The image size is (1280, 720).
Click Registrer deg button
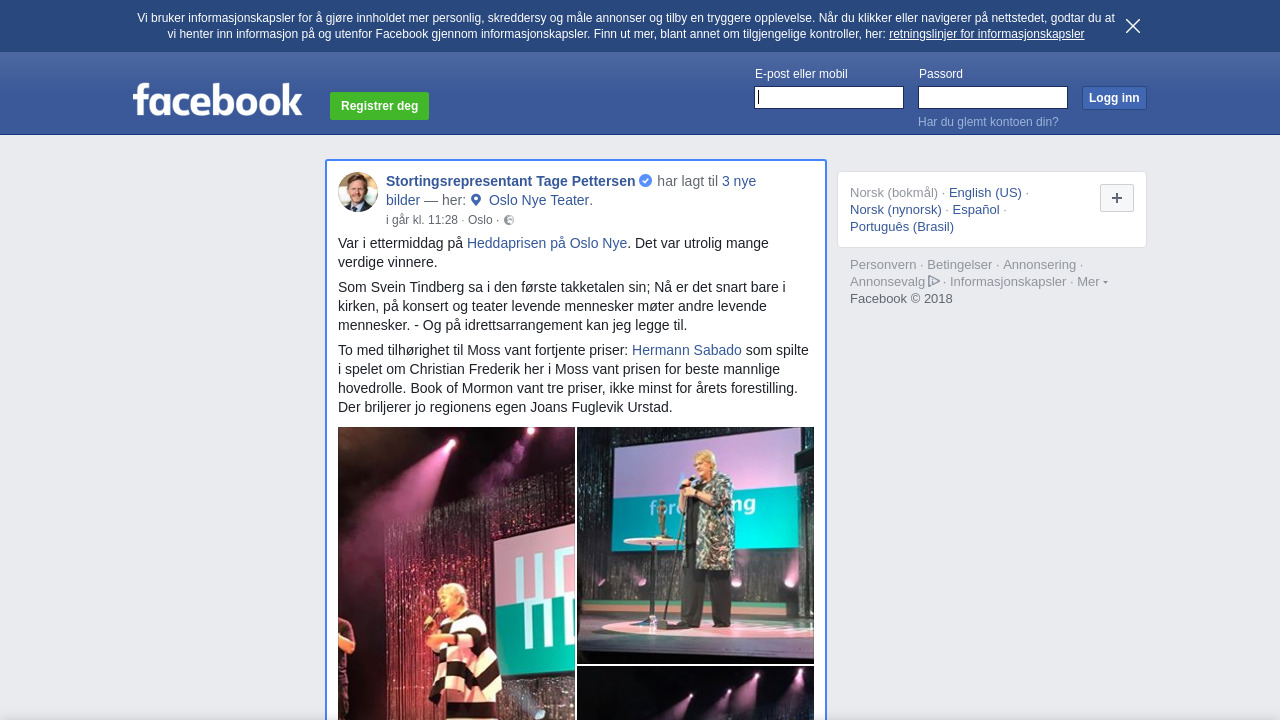point(379,106)
